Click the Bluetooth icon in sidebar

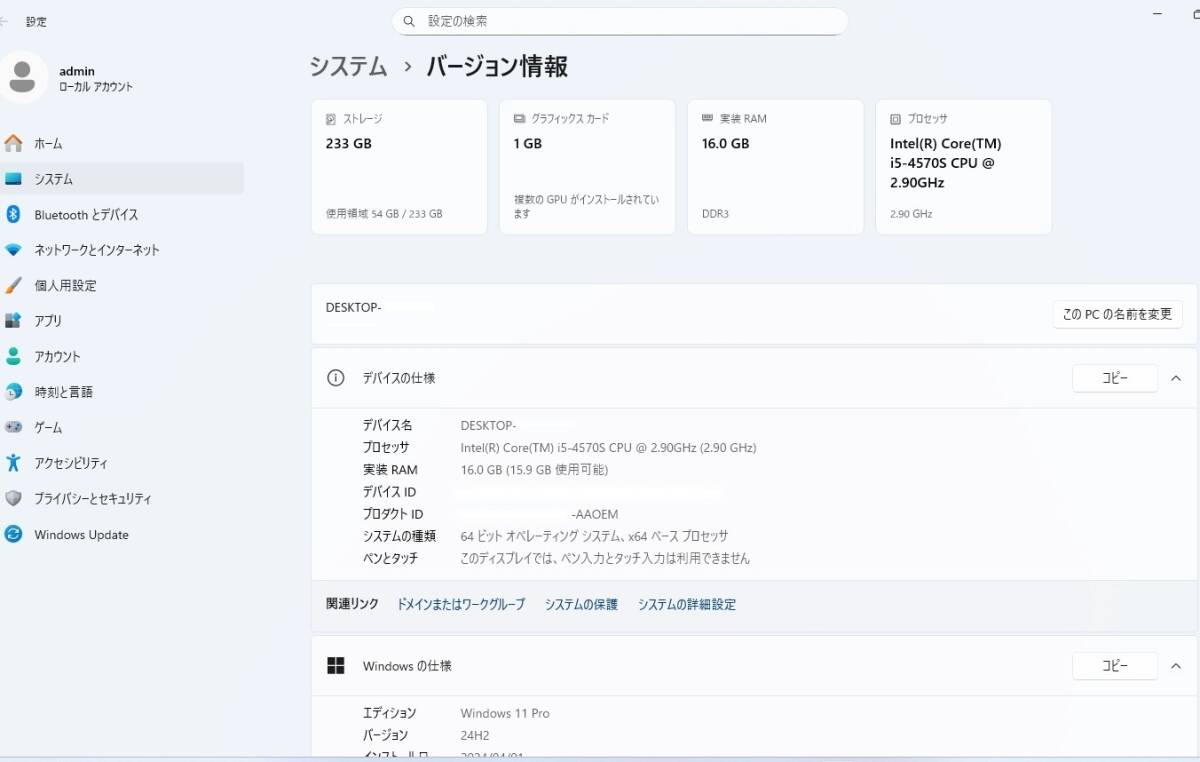[13, 214]
